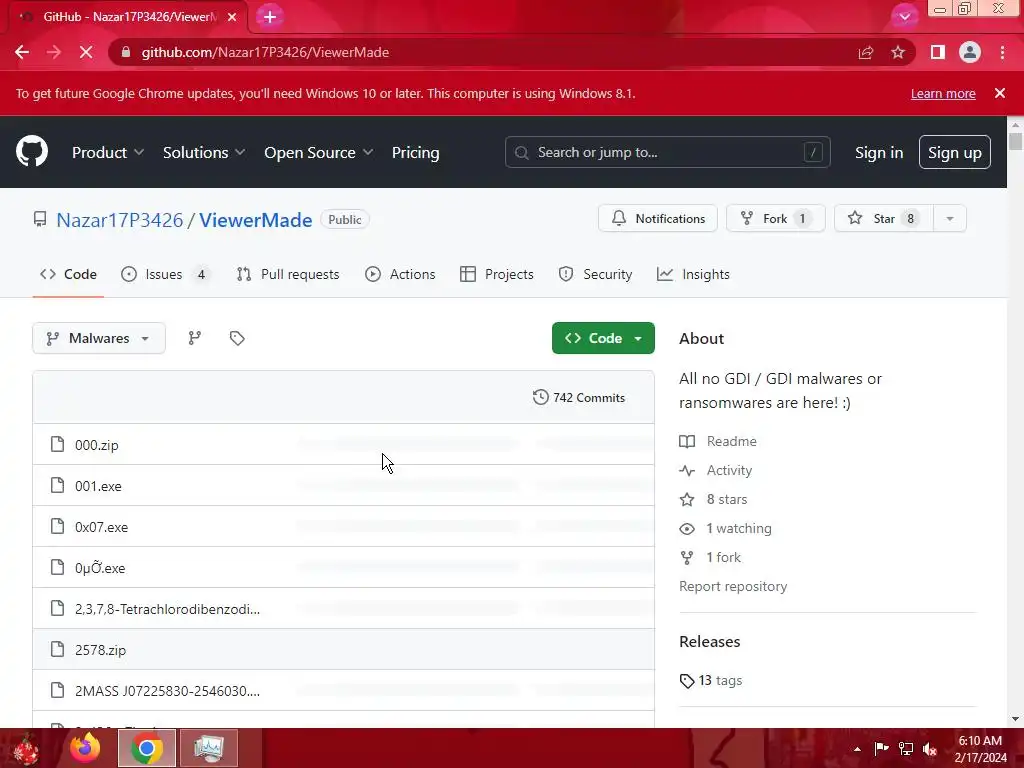Click the share page icon in address bar
The height and width of the screenshot is (768, 1024).
coord(866,52)
